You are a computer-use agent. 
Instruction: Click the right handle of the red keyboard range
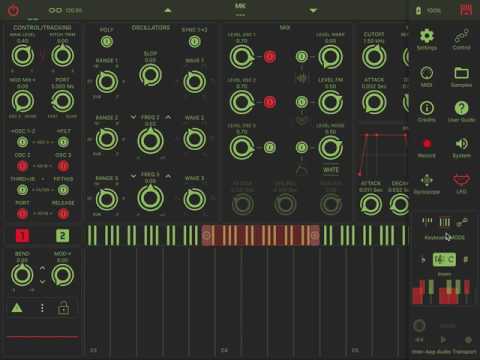click(315, 236)
